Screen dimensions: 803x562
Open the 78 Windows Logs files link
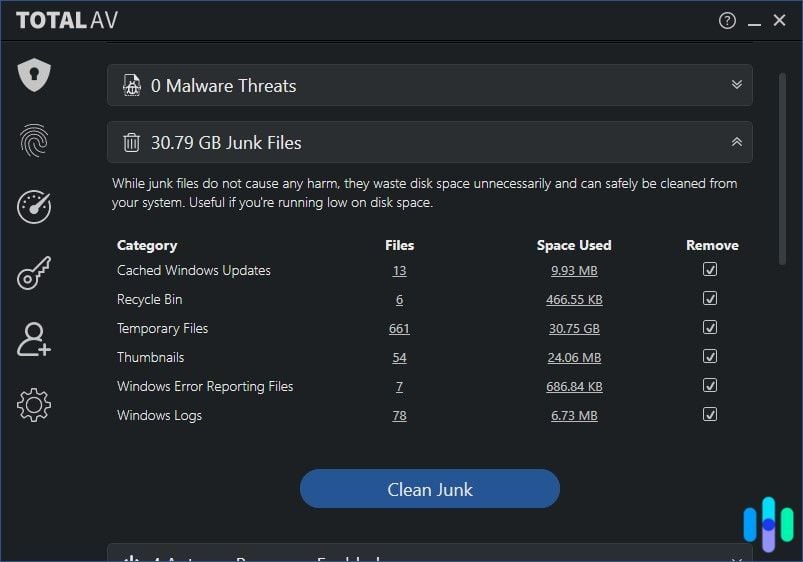pos(399,416)
